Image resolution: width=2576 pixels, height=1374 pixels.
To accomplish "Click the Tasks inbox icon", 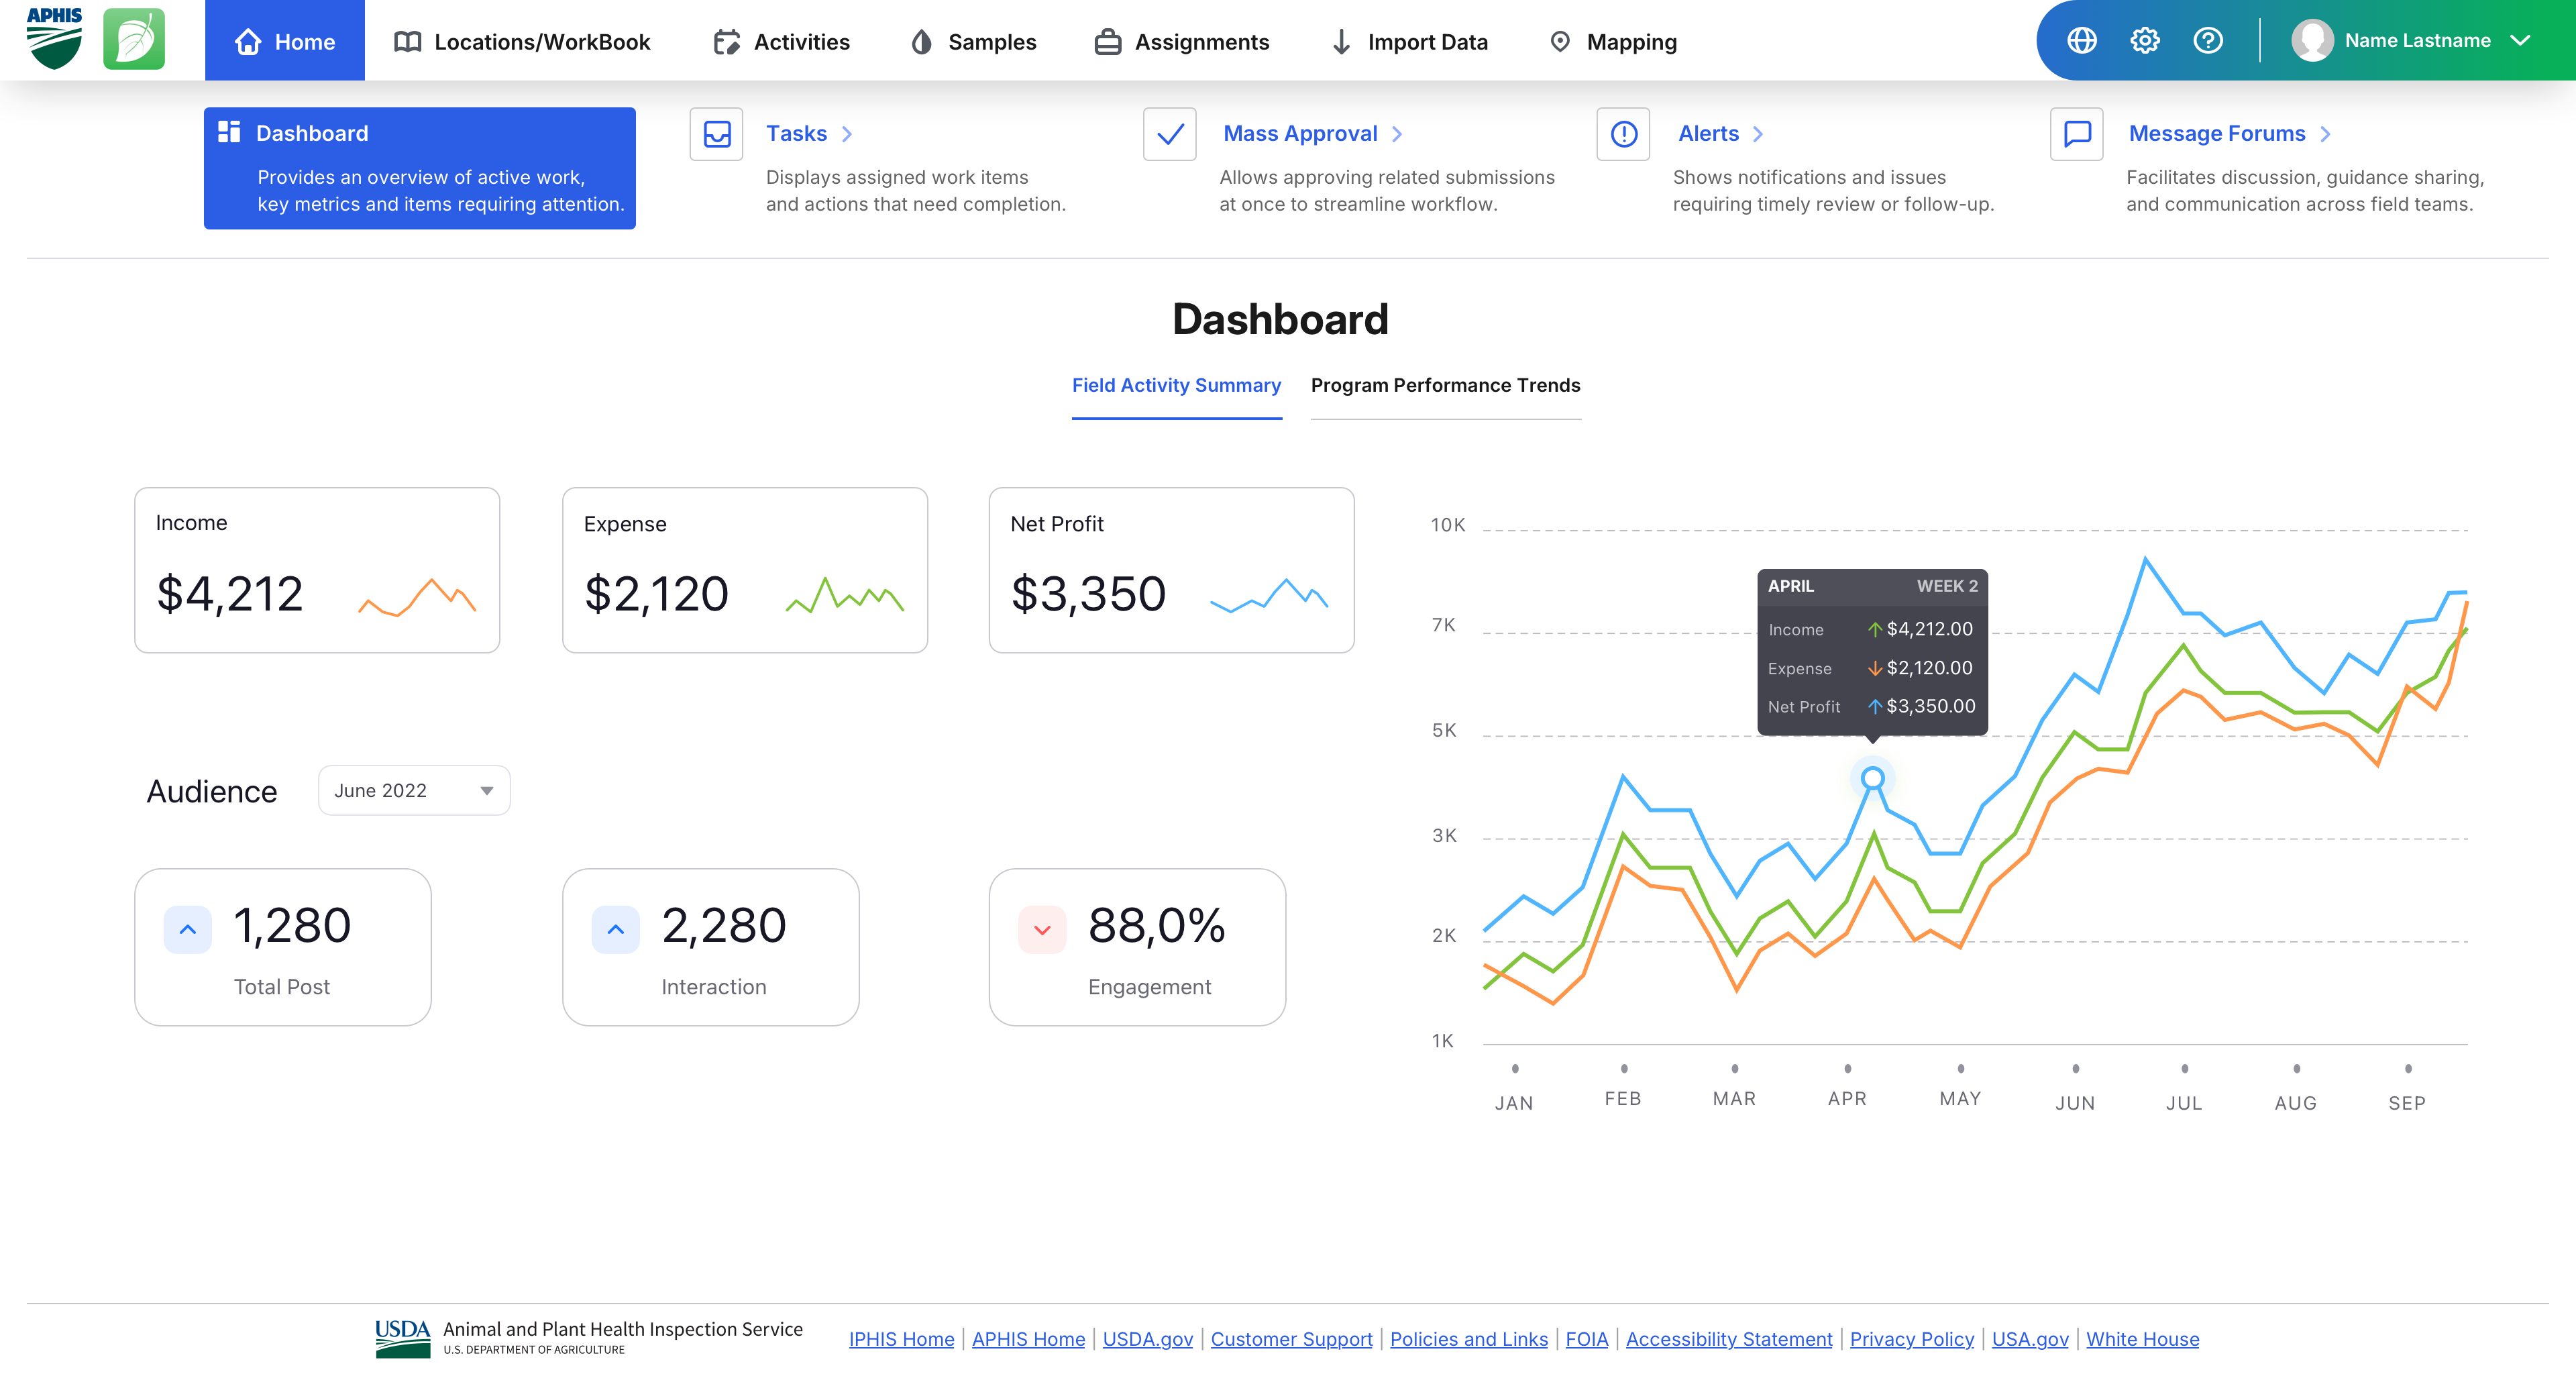I will pos(716,134).
